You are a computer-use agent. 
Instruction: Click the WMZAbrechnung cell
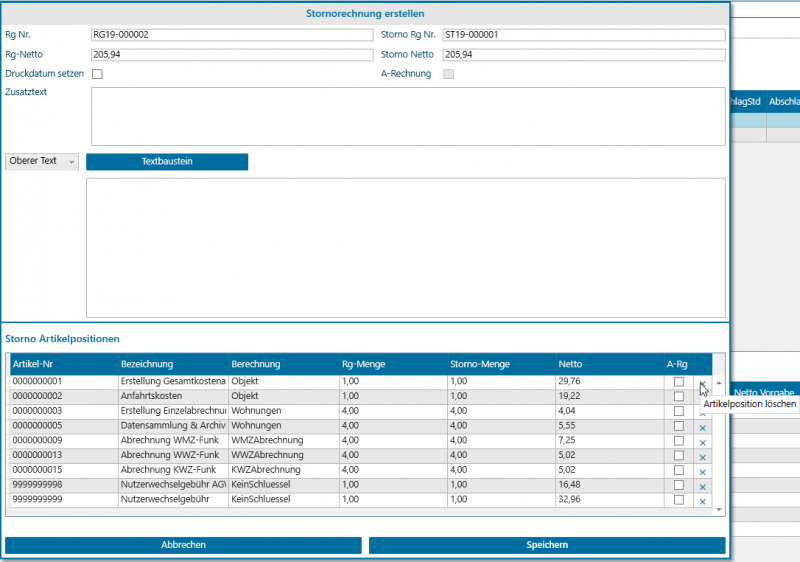(x=284, y=440)
